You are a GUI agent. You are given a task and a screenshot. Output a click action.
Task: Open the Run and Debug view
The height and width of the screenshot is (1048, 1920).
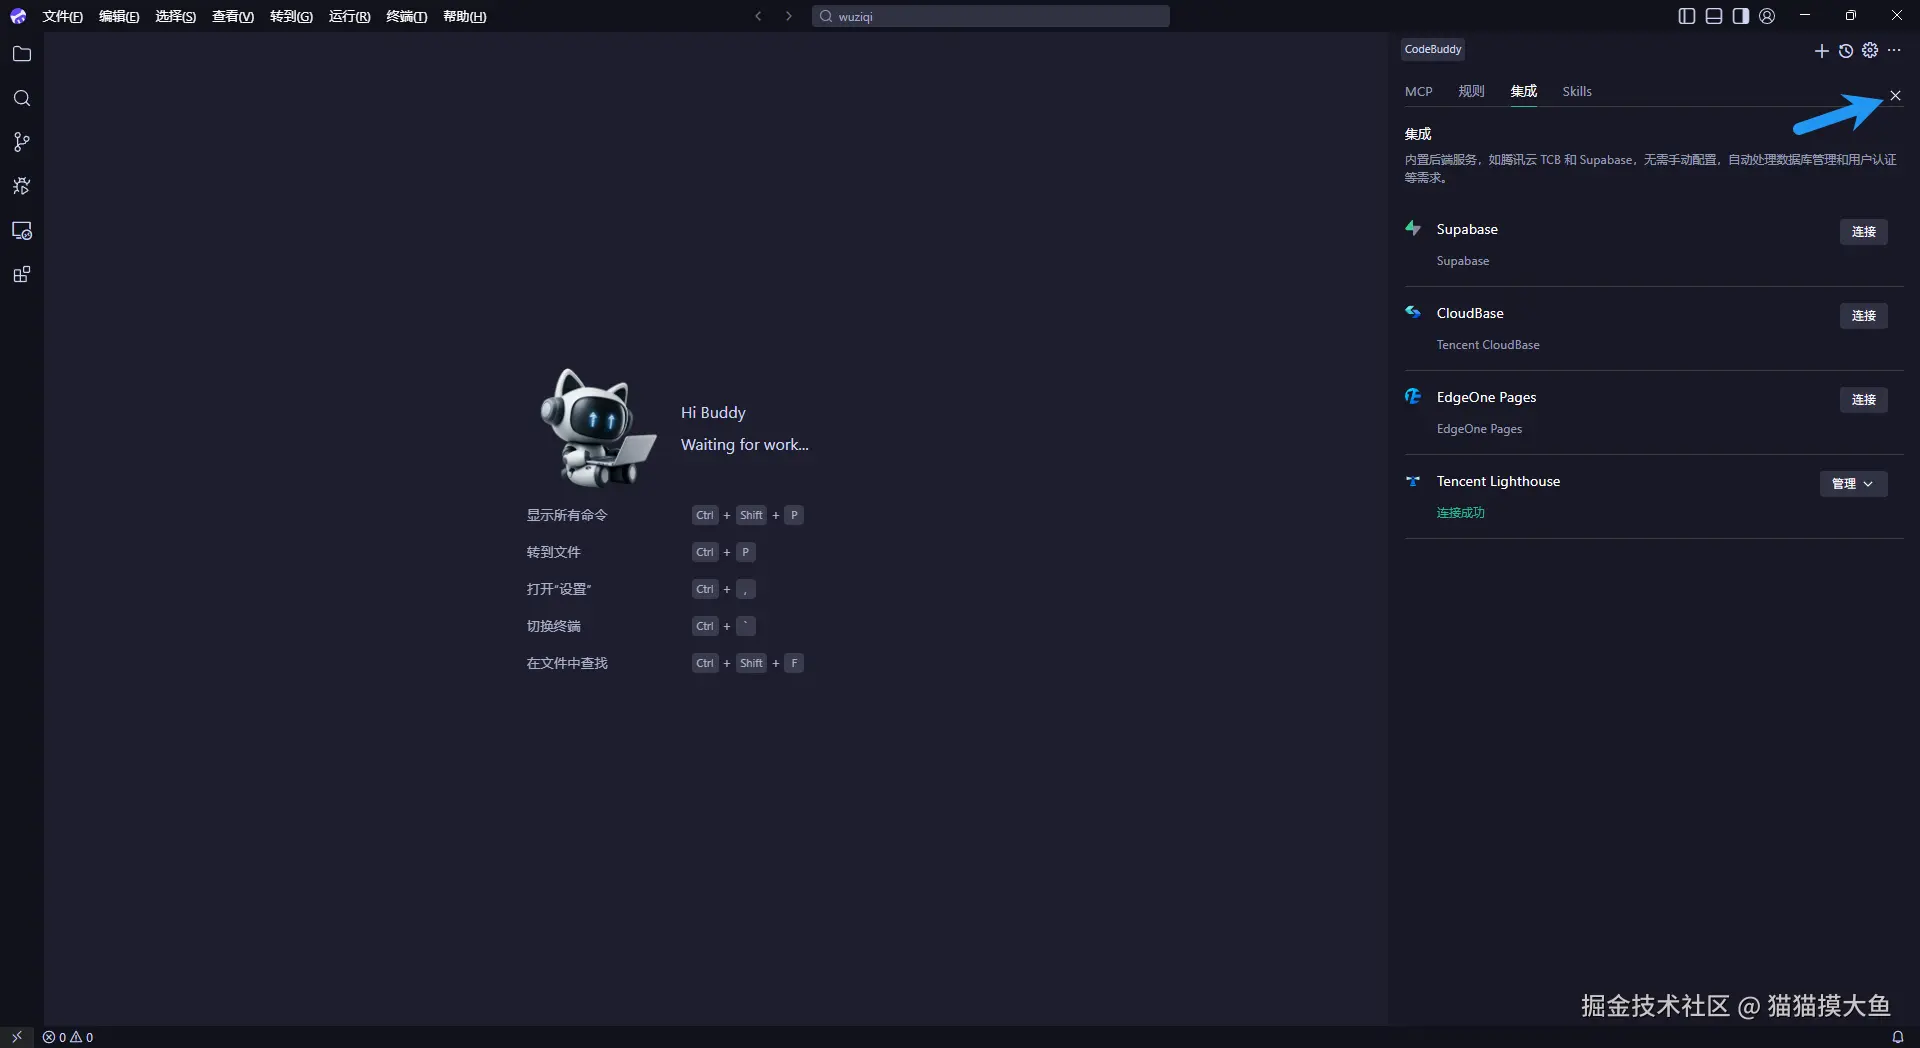pos(22,186)
